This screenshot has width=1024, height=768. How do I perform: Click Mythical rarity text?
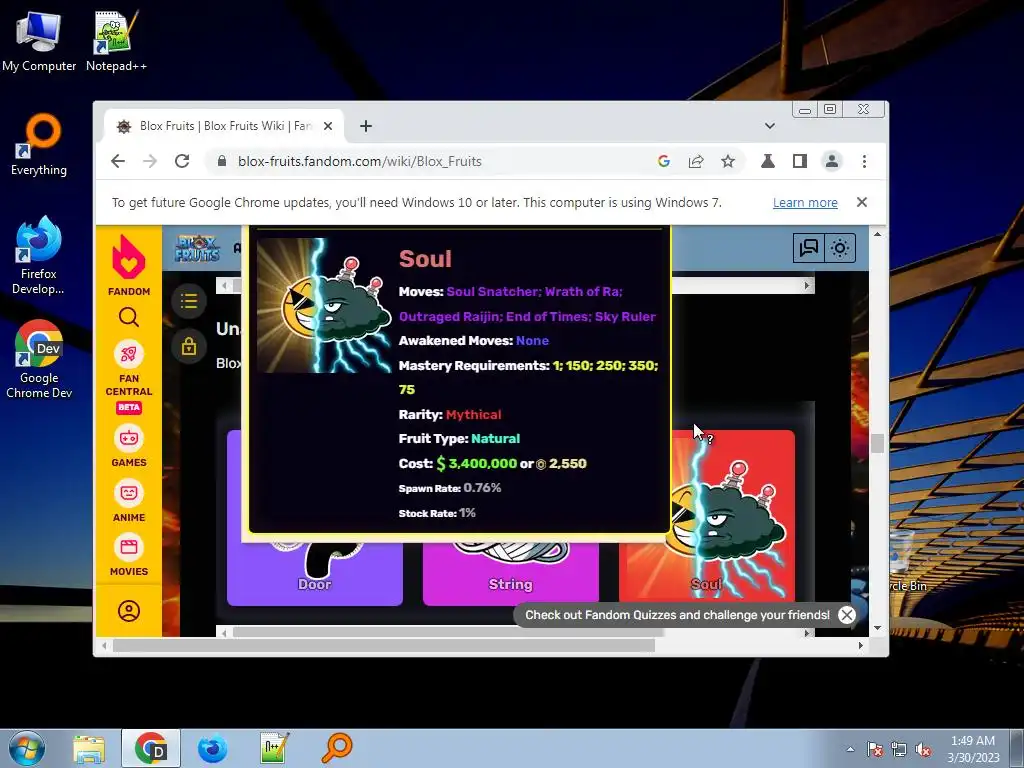point(473,415)
